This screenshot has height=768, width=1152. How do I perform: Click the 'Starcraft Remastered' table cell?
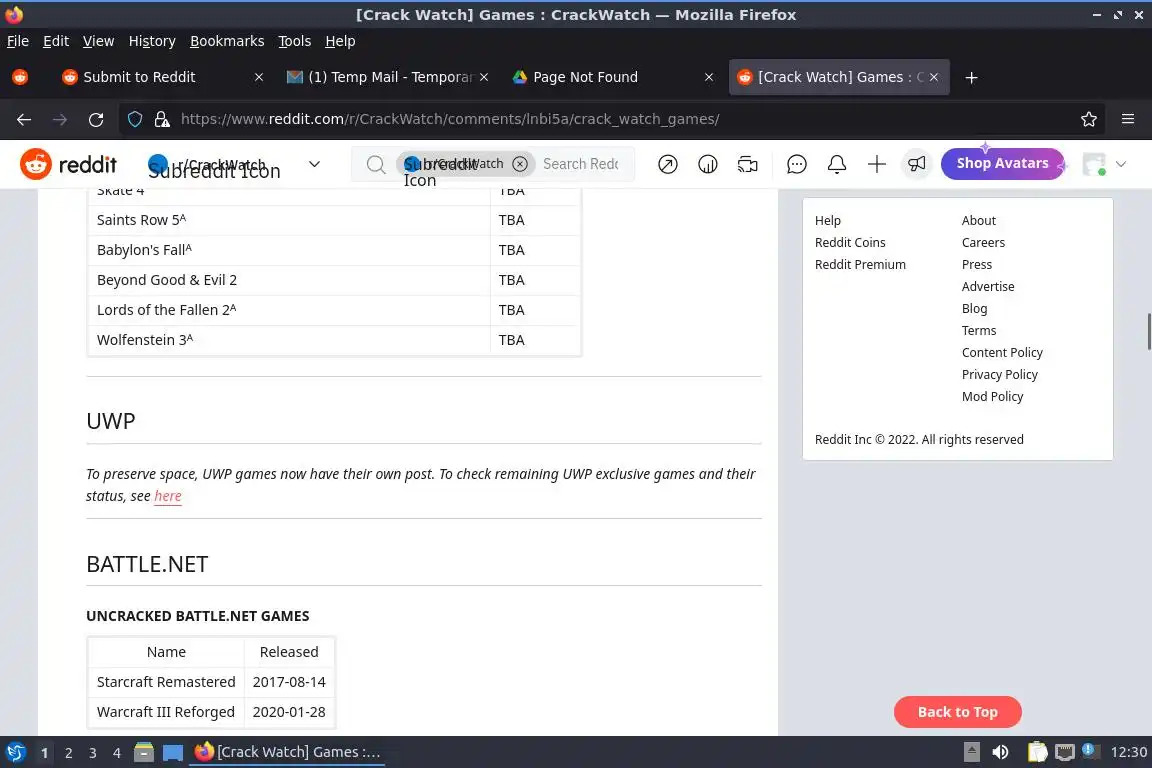tap(166, 682)
